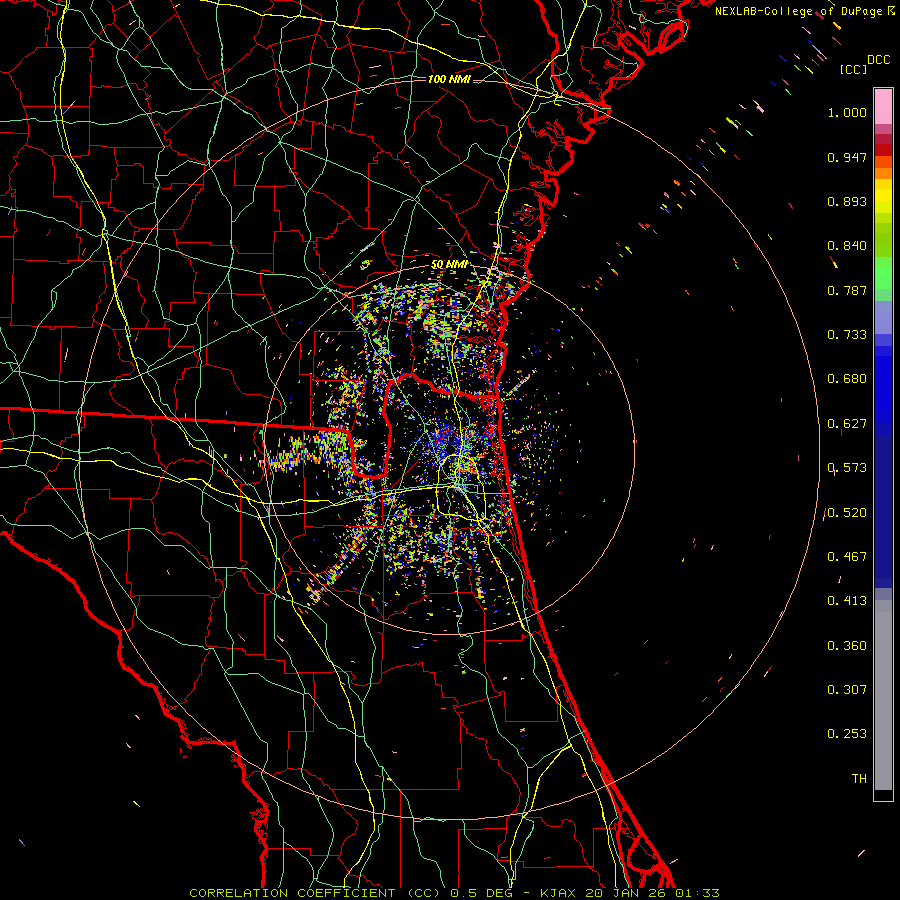Click the 50 NMI range ring label
This screenshot has width=900, height=900.
click(449, 264)
